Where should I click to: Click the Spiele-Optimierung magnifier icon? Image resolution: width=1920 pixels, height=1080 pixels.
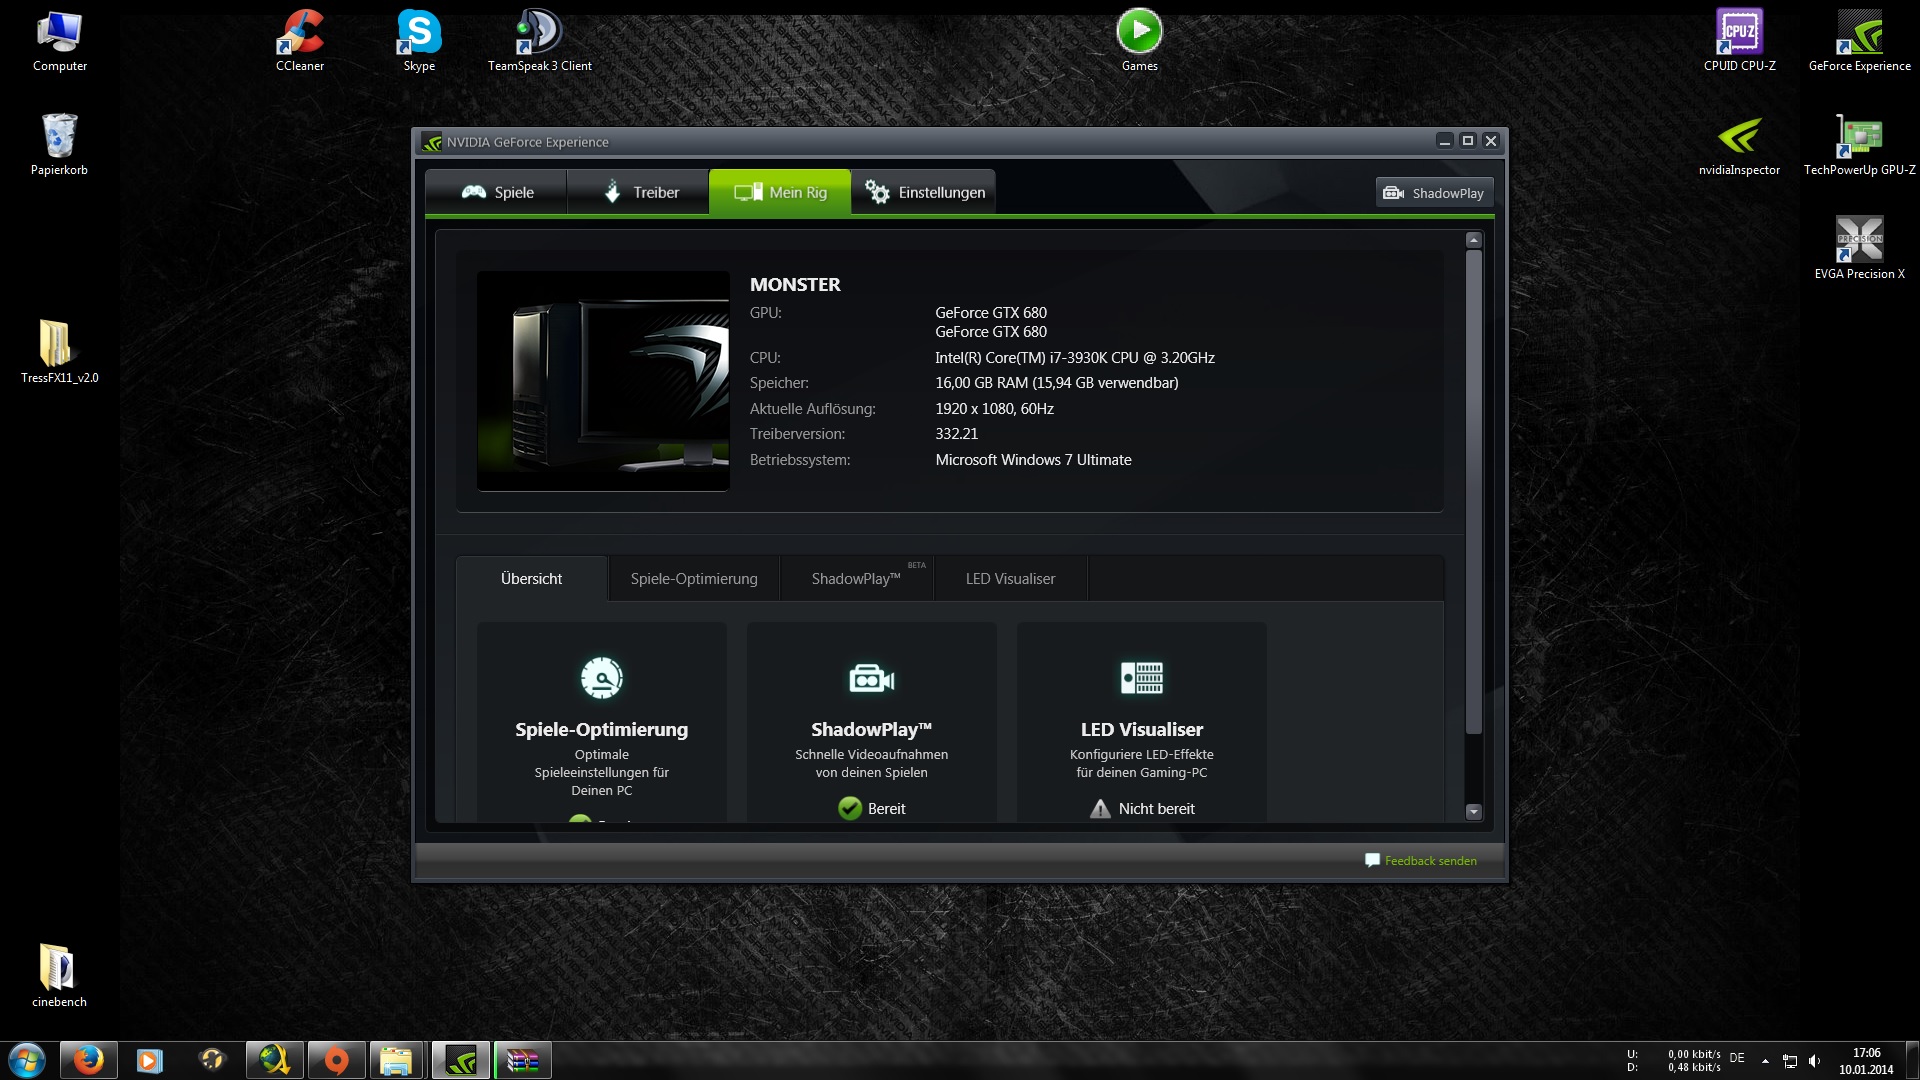pyautogui.click(x=601, y=678)
